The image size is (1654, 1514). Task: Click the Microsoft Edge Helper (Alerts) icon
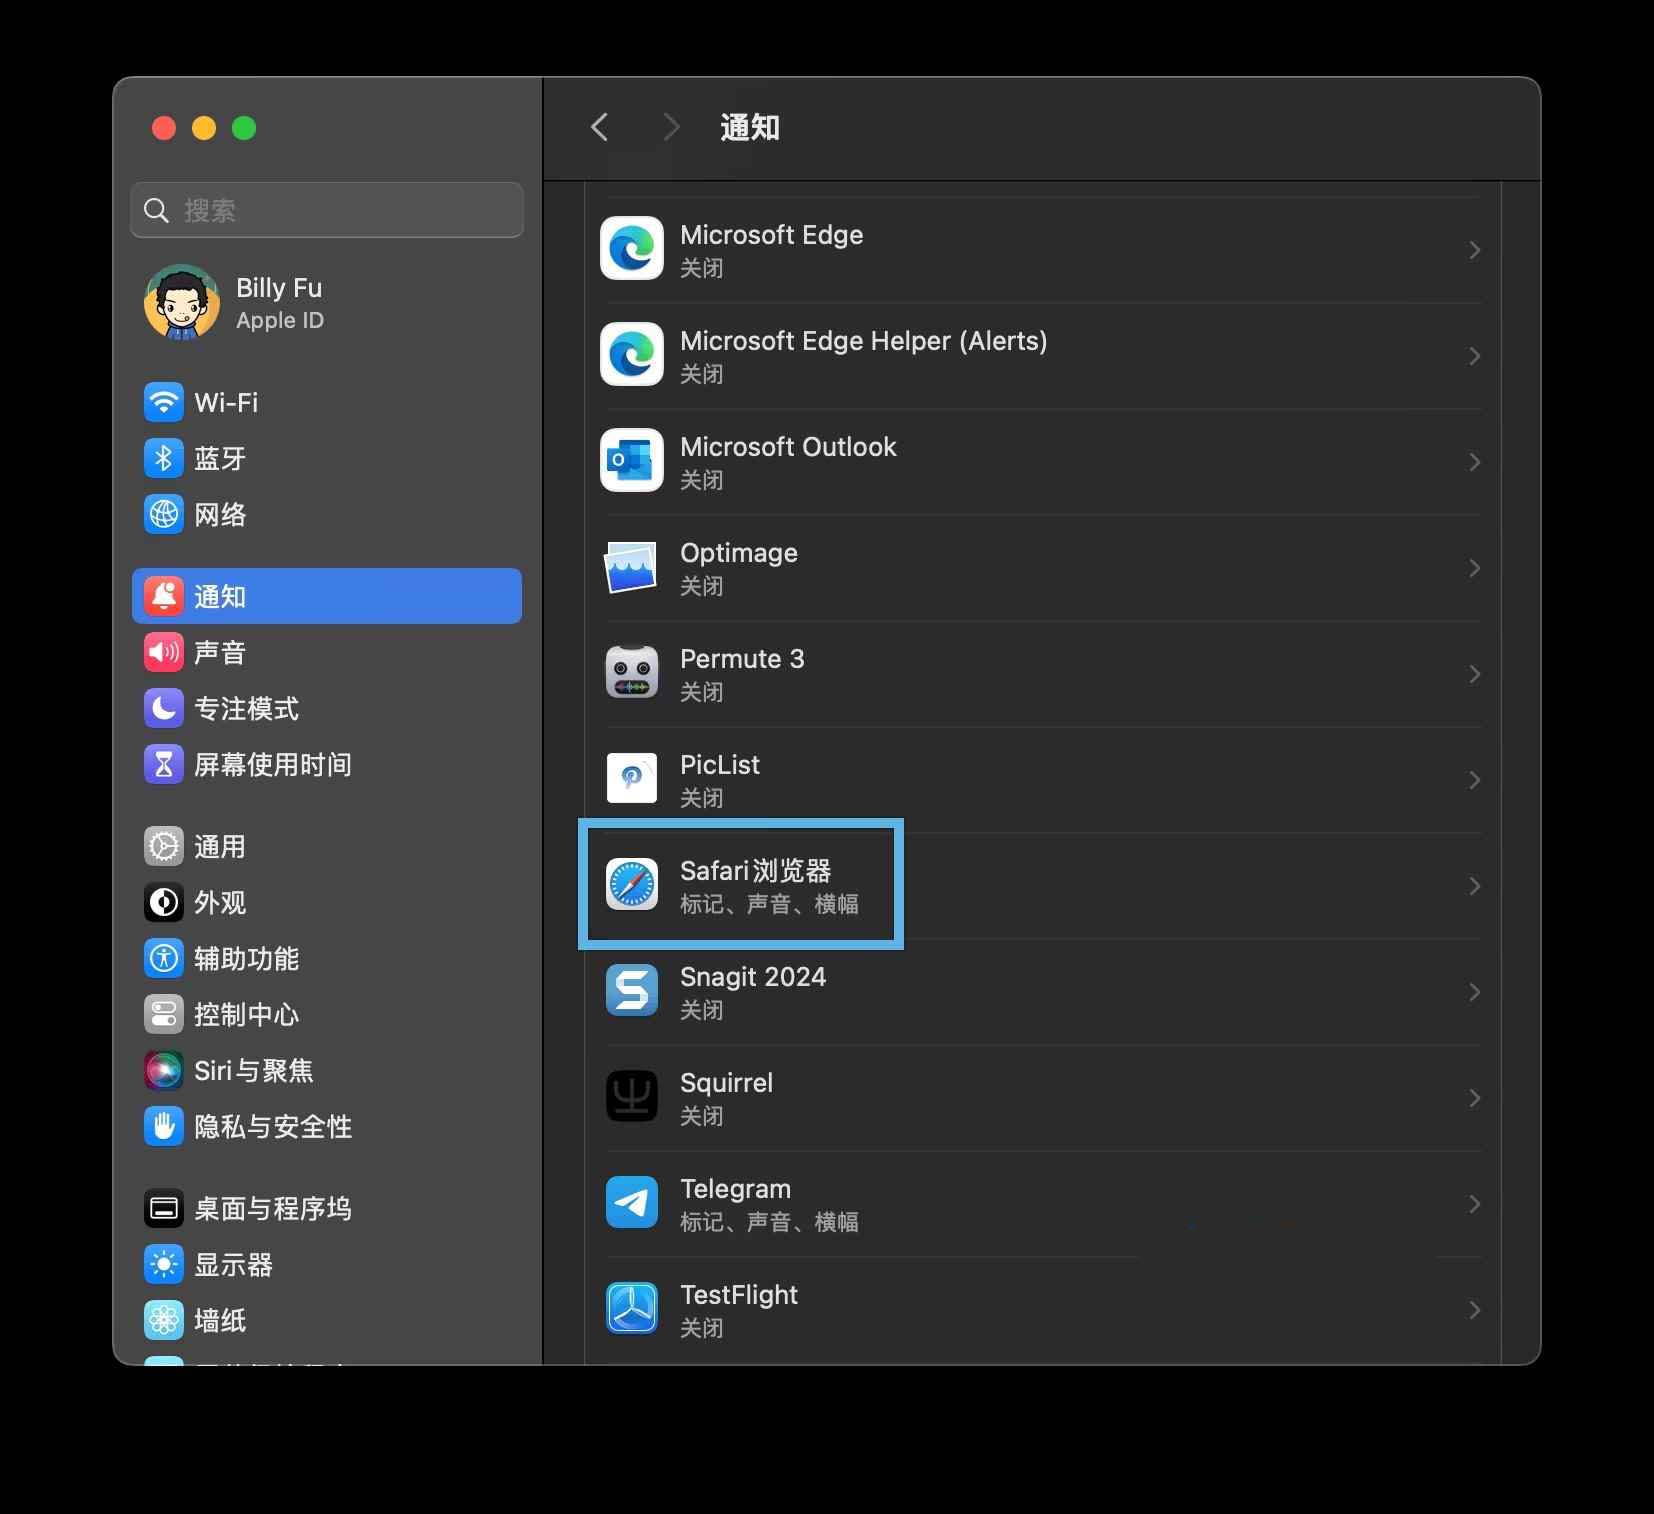click(x=632, y=355)
